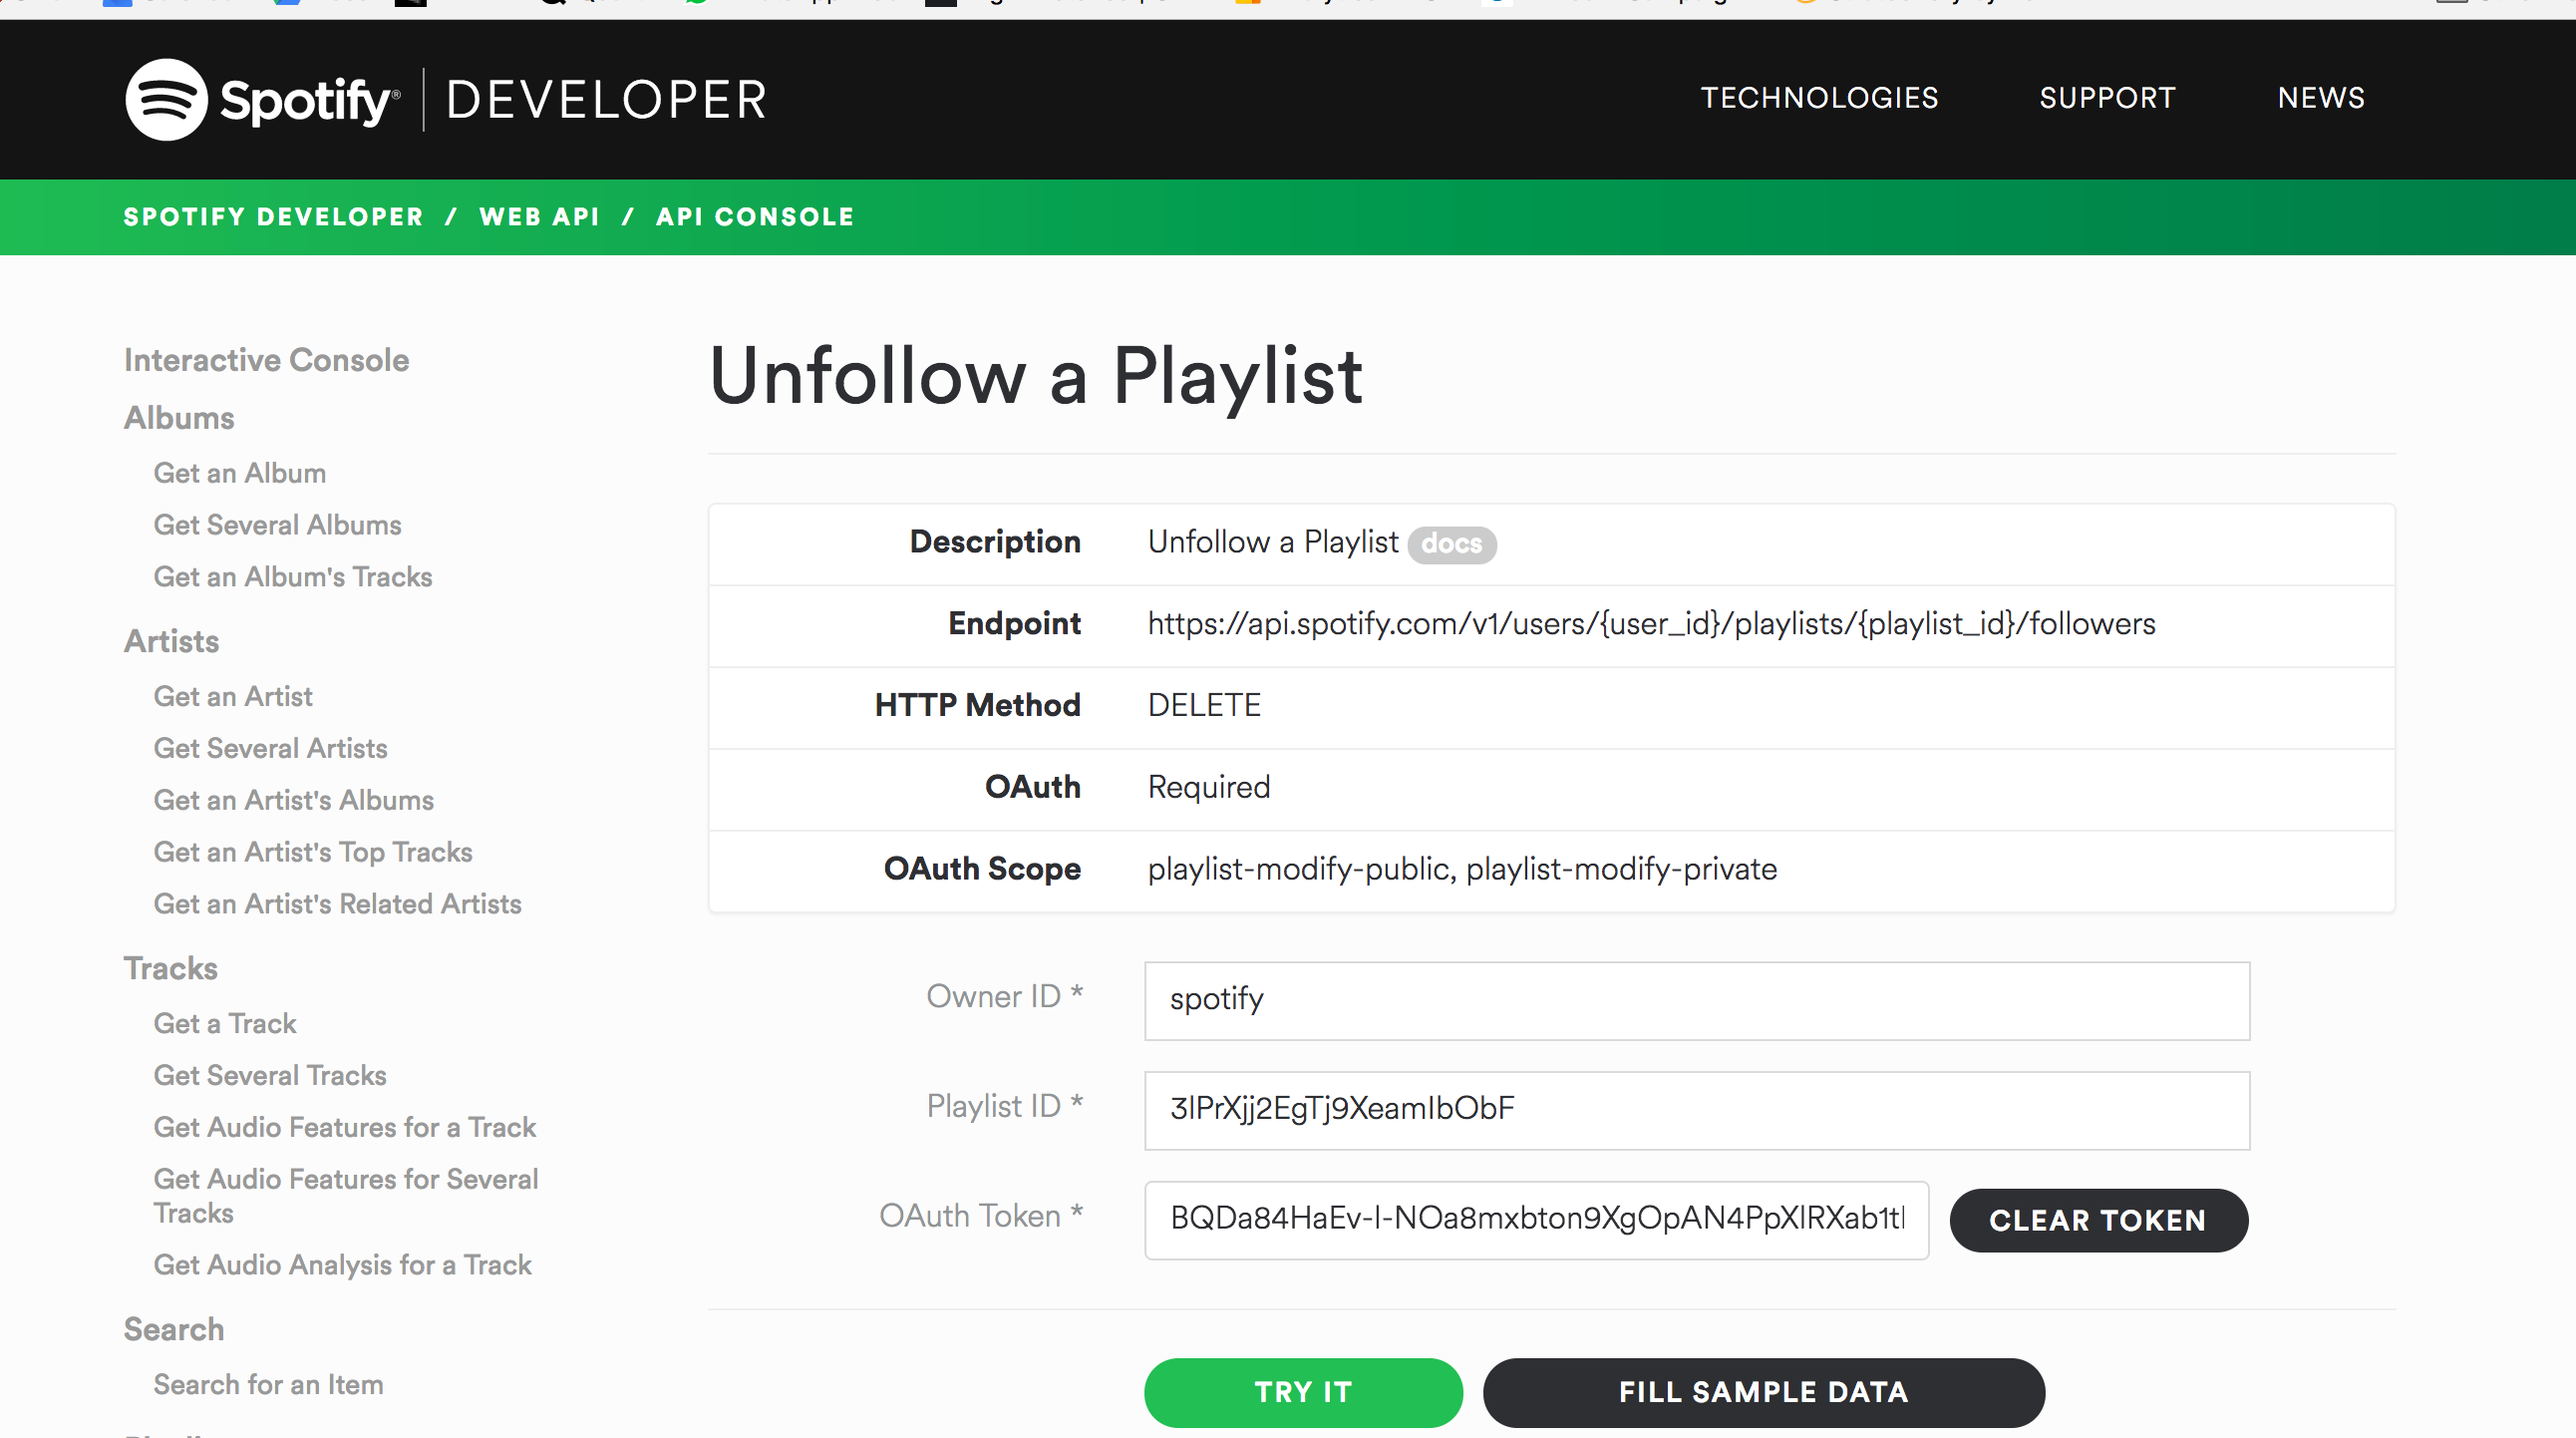
Task: Click the Albums section header
Action: click(x=176, y=416)
